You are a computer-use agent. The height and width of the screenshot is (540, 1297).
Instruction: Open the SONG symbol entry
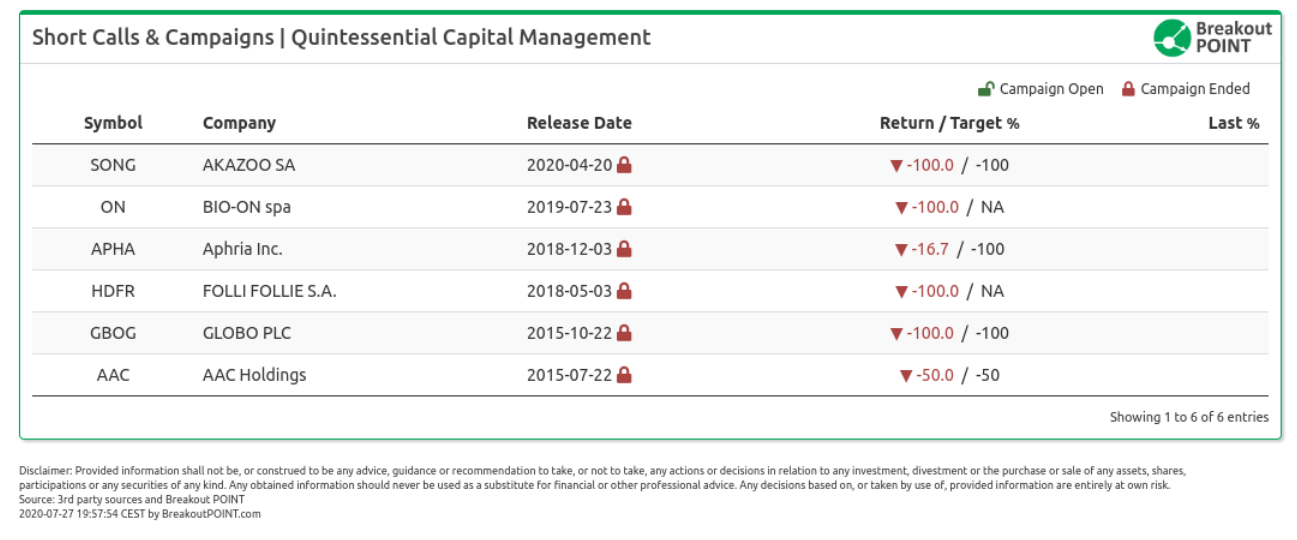click(x=113, y=165)
